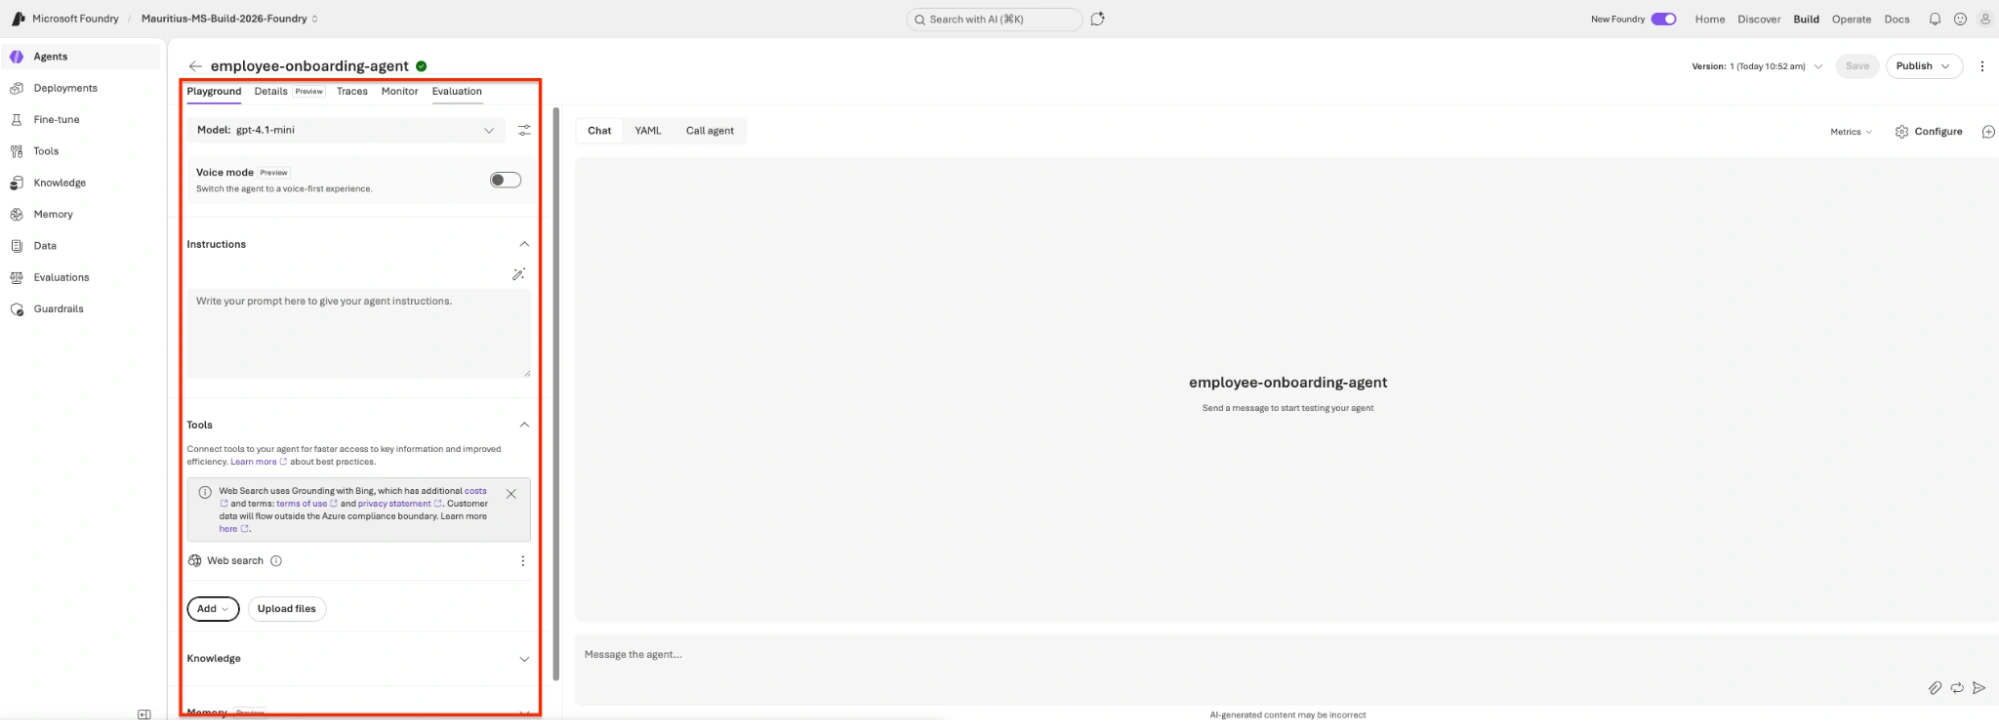Click the Message the agent input box
This screenshot has height=721, width=1999.
pos(1285,670)
